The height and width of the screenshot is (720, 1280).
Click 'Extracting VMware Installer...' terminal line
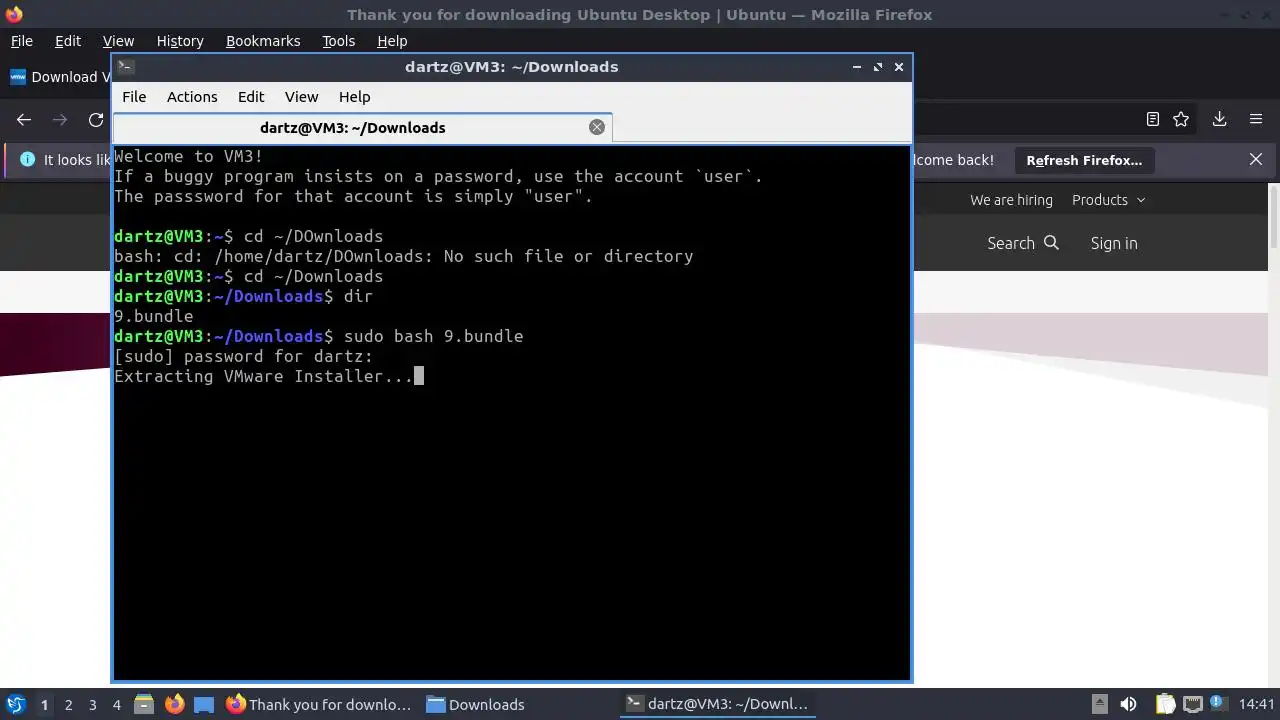(x=264, y=376)
